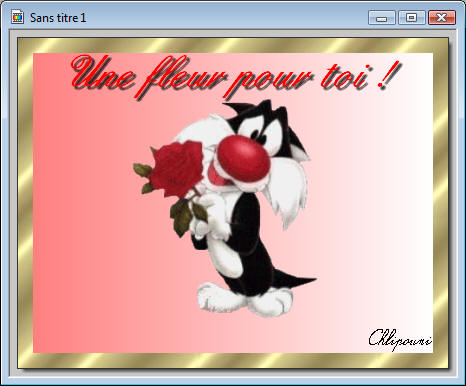Click the top edge of the gold frame
466x386 pixels.
tap(233, 45)
